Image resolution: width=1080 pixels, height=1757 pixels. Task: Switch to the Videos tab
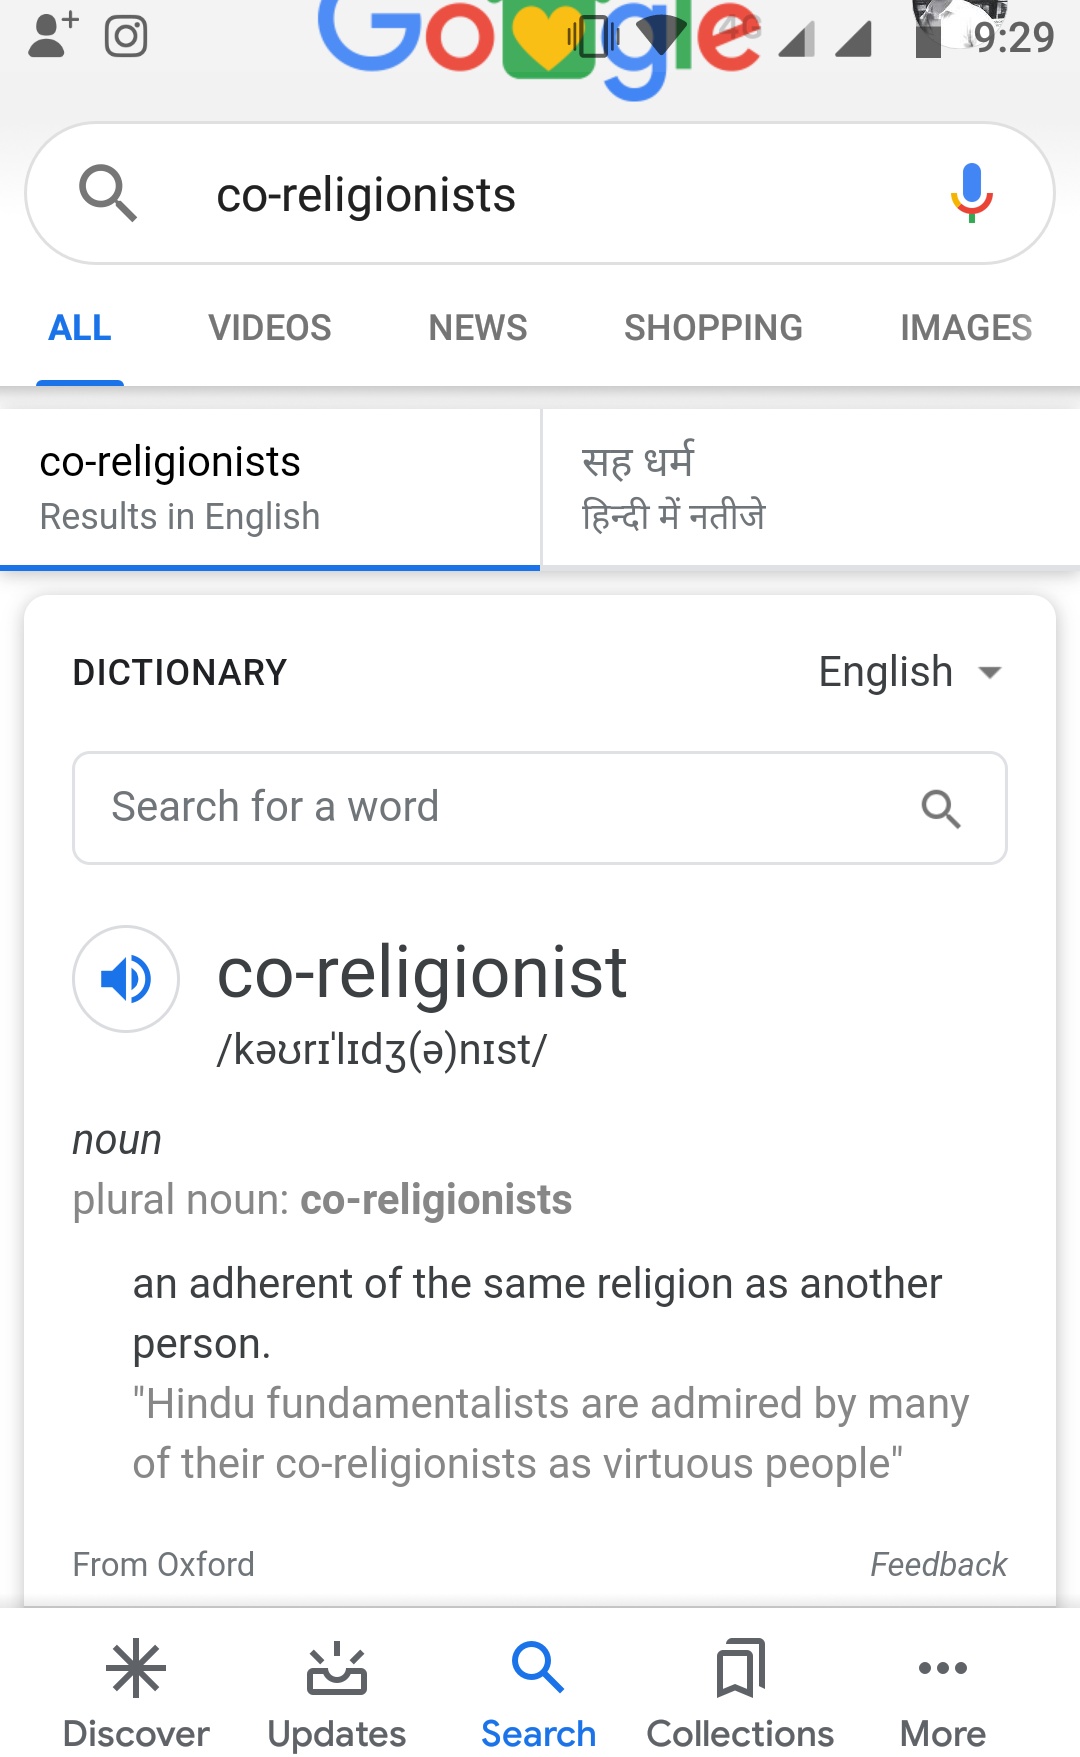[x=269, y=328]
